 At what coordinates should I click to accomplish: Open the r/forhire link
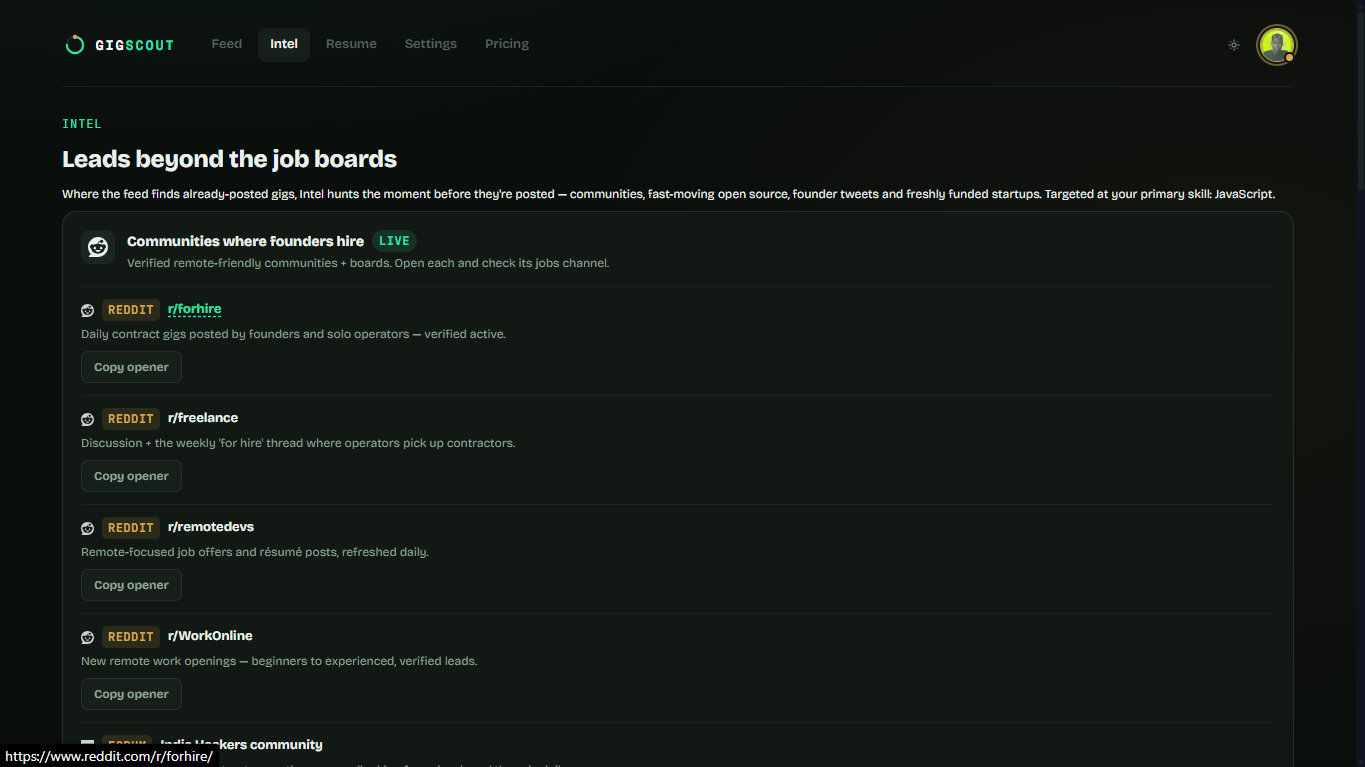[x=195, y=309]
